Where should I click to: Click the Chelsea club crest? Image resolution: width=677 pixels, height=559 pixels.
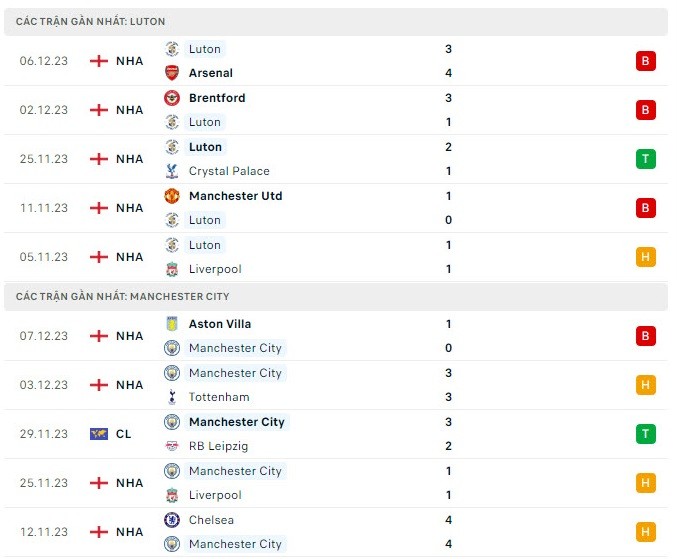pyautogui.click(x=172, y=520)
